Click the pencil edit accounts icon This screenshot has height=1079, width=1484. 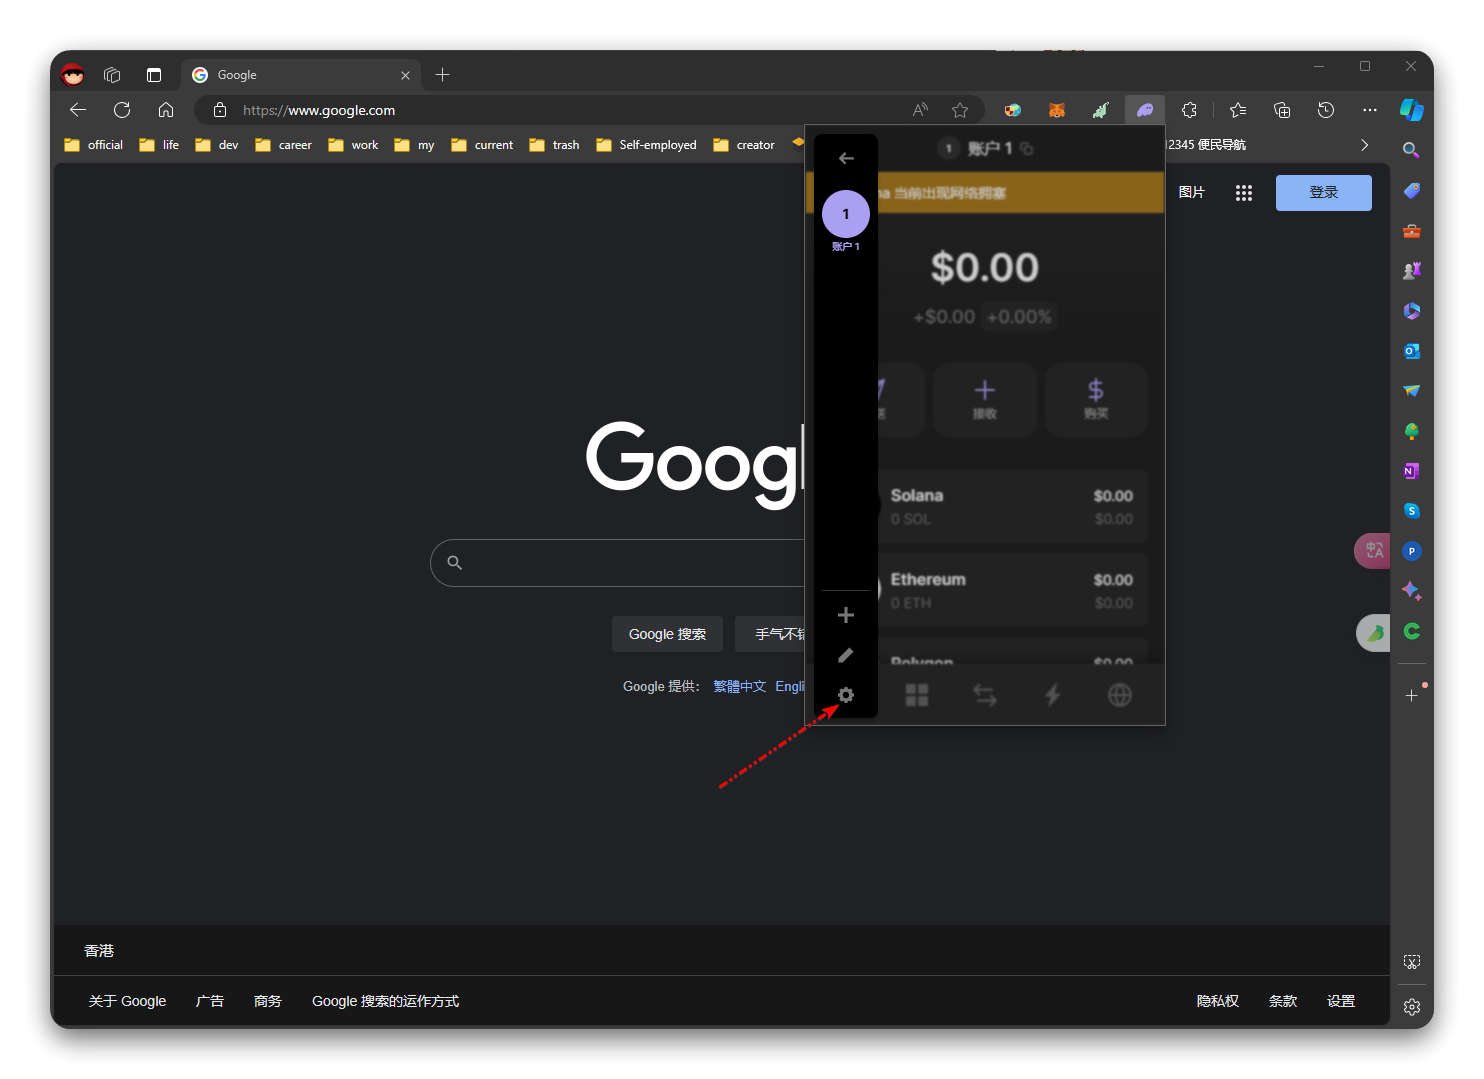(x=846, y=655)
